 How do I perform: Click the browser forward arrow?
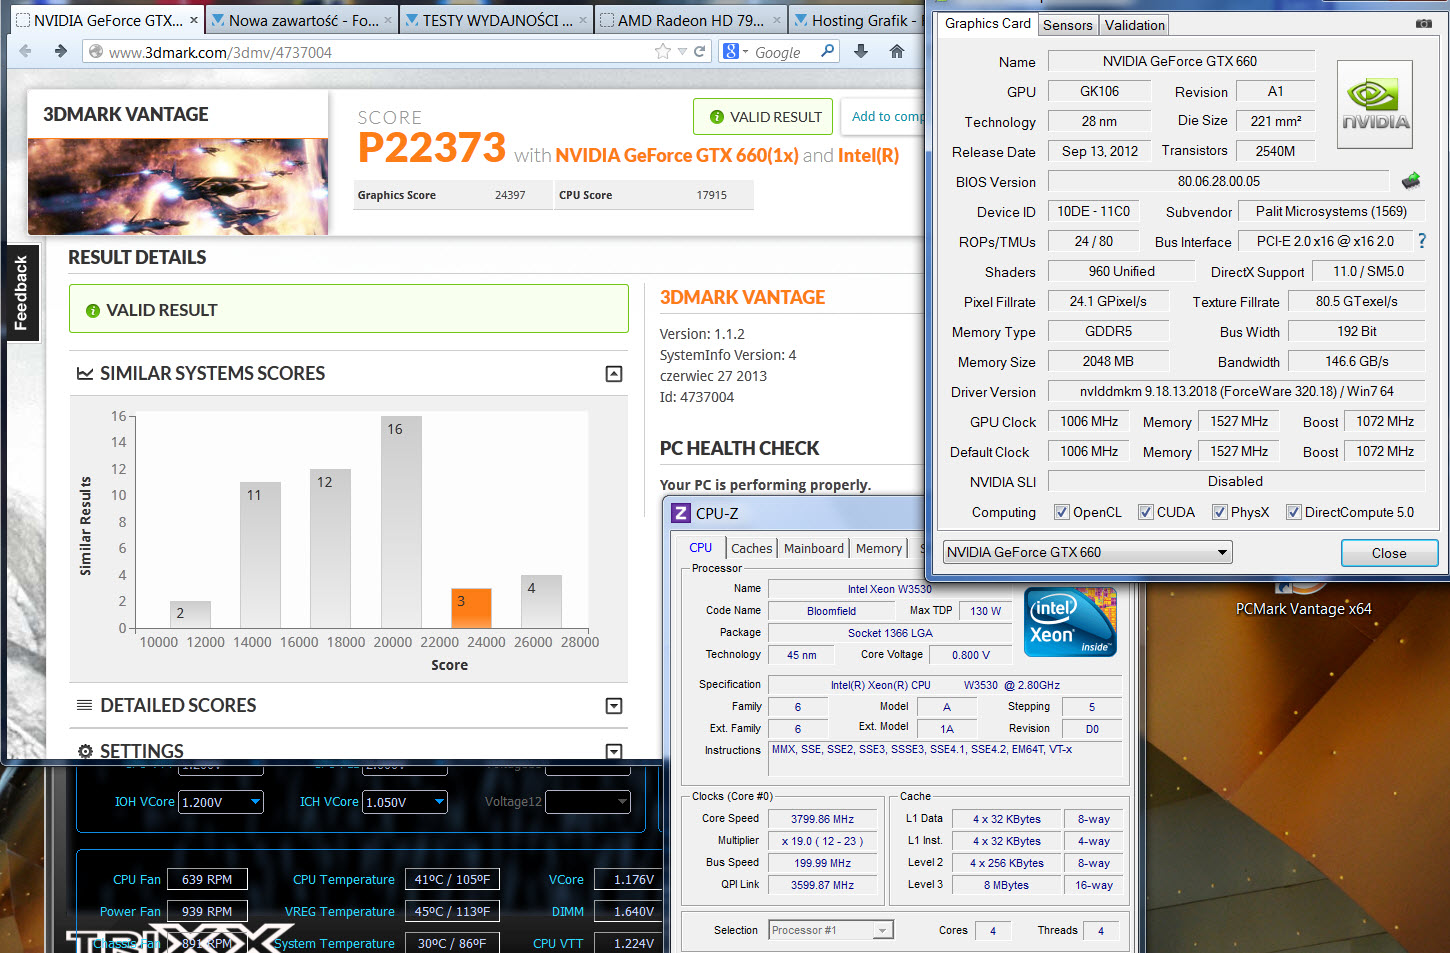click(60, 51)
